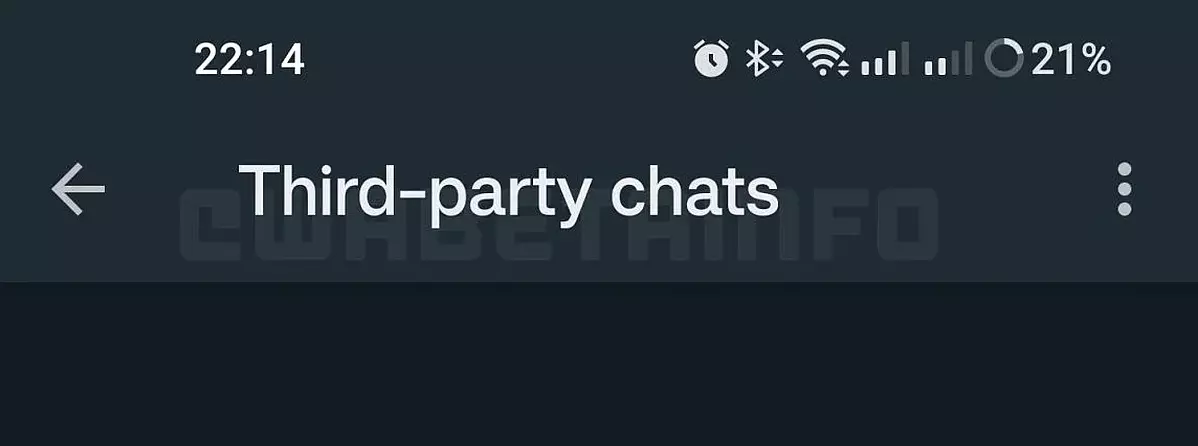This screenshot has width=1198, height=446.
Task: Tap the Wi-Fi signal icon
Action: point(822,57)
